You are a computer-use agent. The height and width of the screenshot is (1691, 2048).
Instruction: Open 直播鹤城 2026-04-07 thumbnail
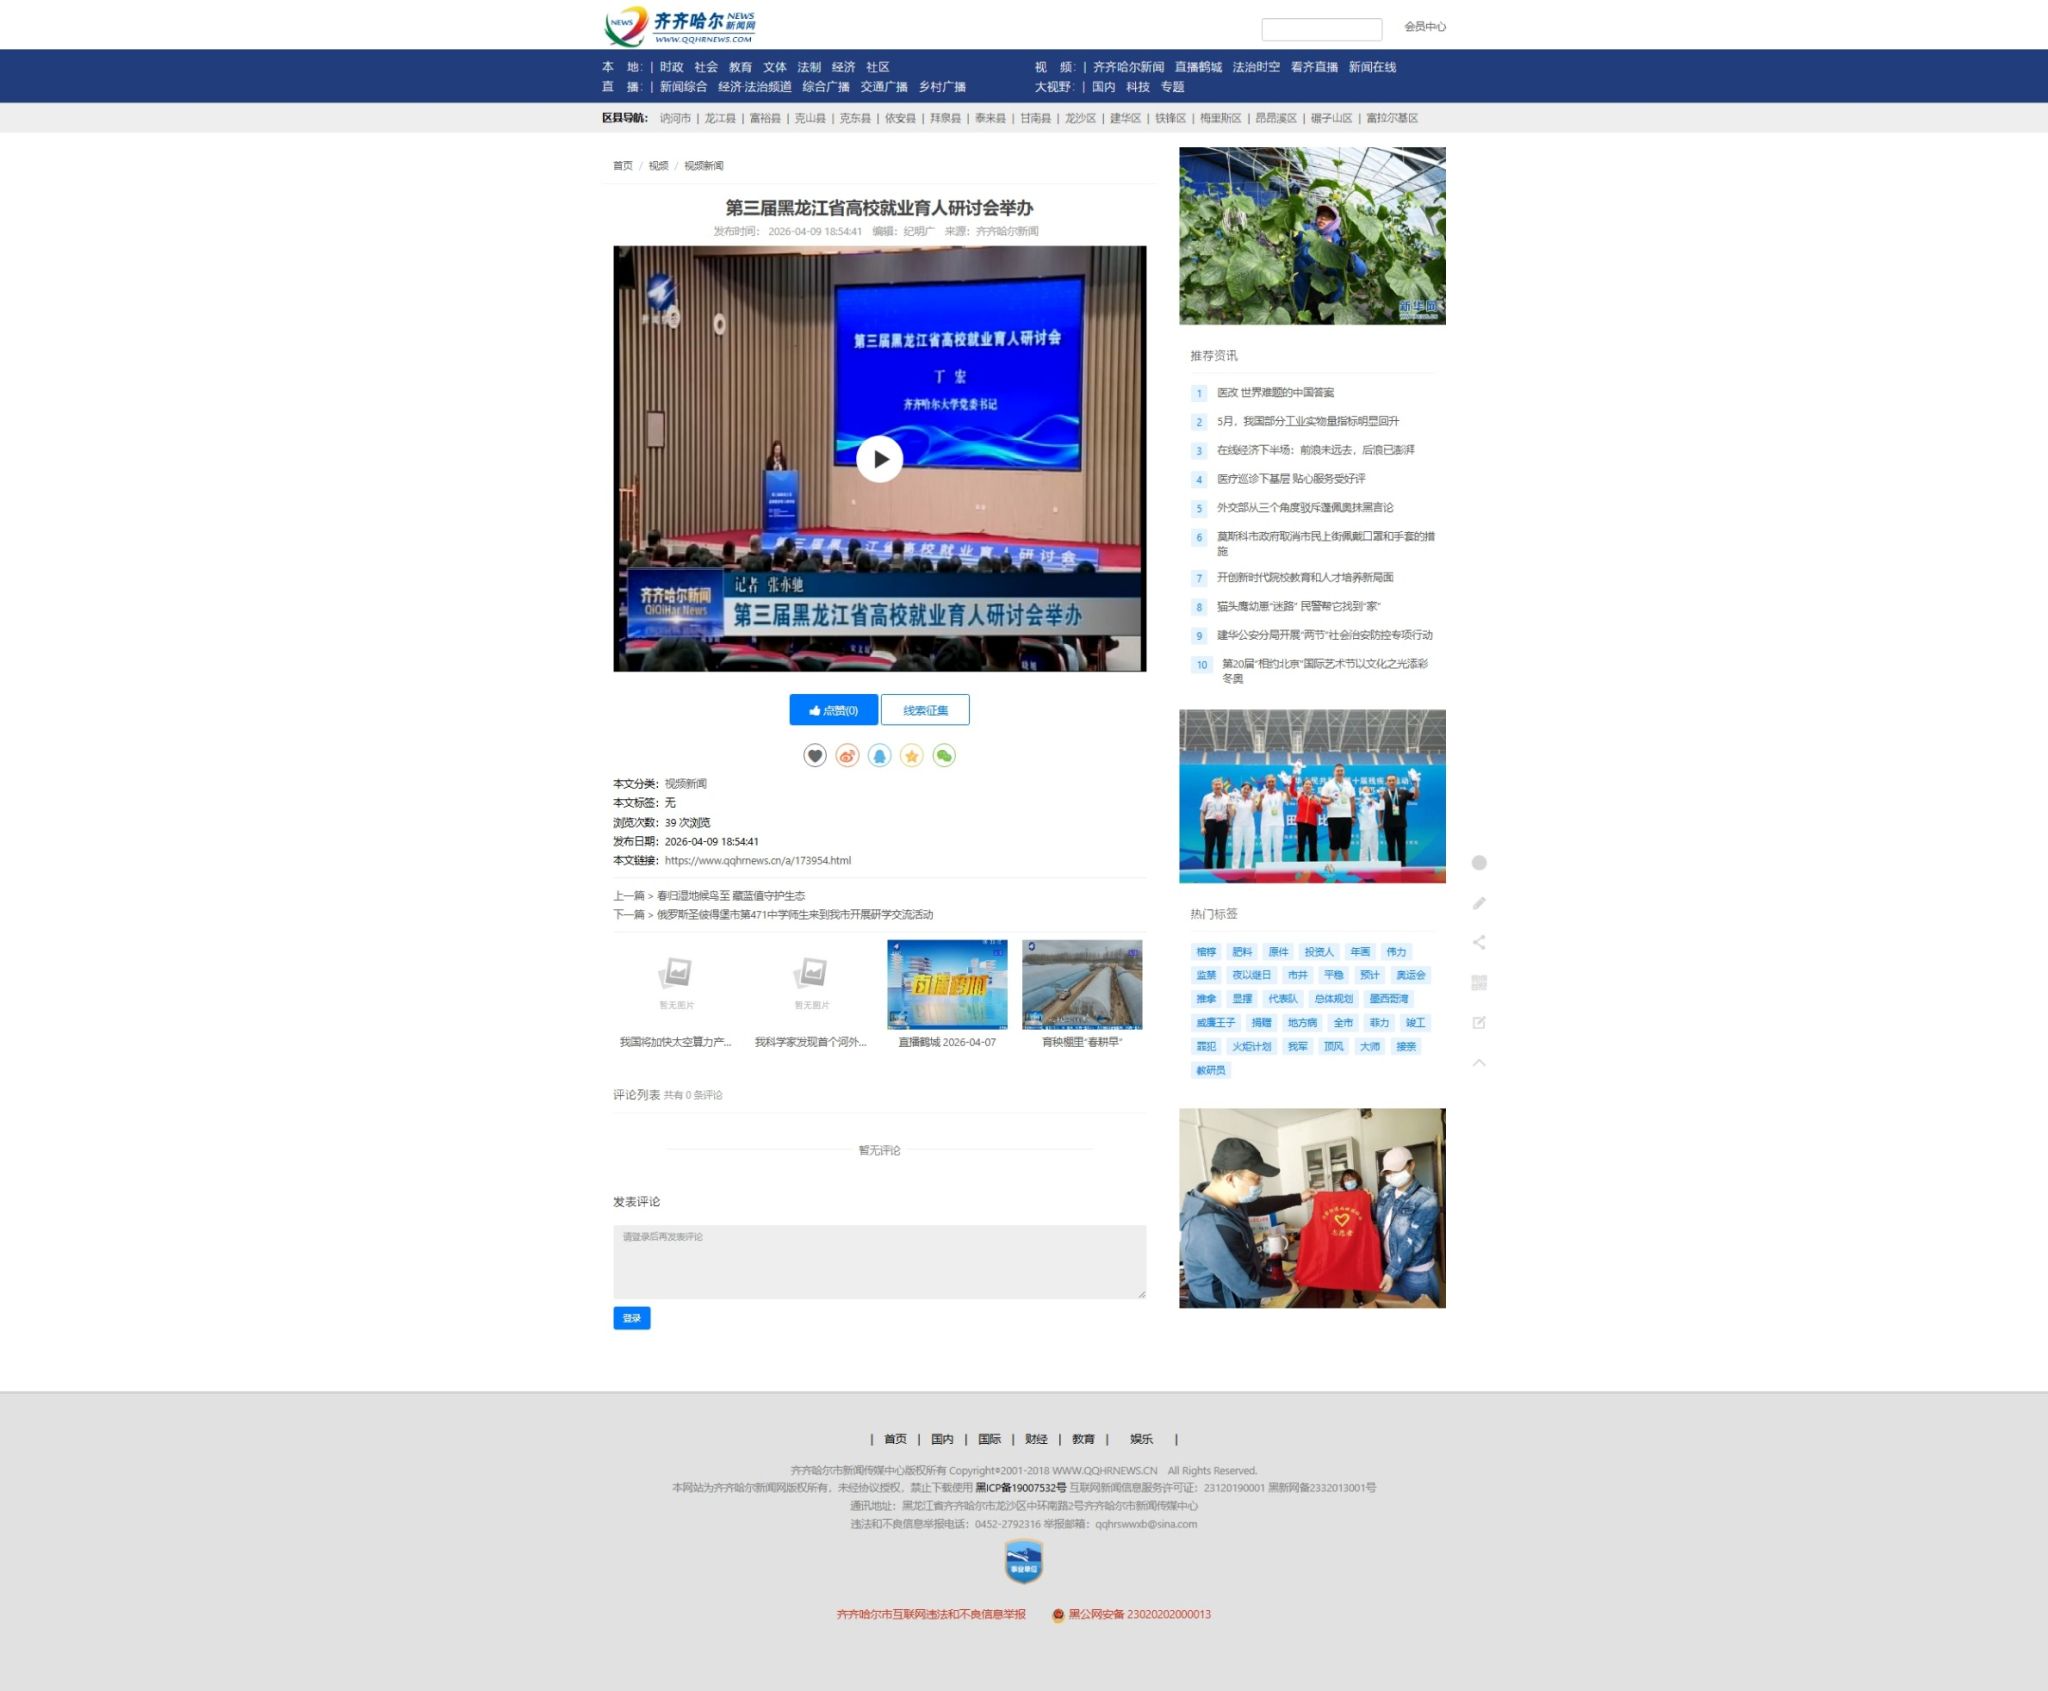click(x=947, y=985)
